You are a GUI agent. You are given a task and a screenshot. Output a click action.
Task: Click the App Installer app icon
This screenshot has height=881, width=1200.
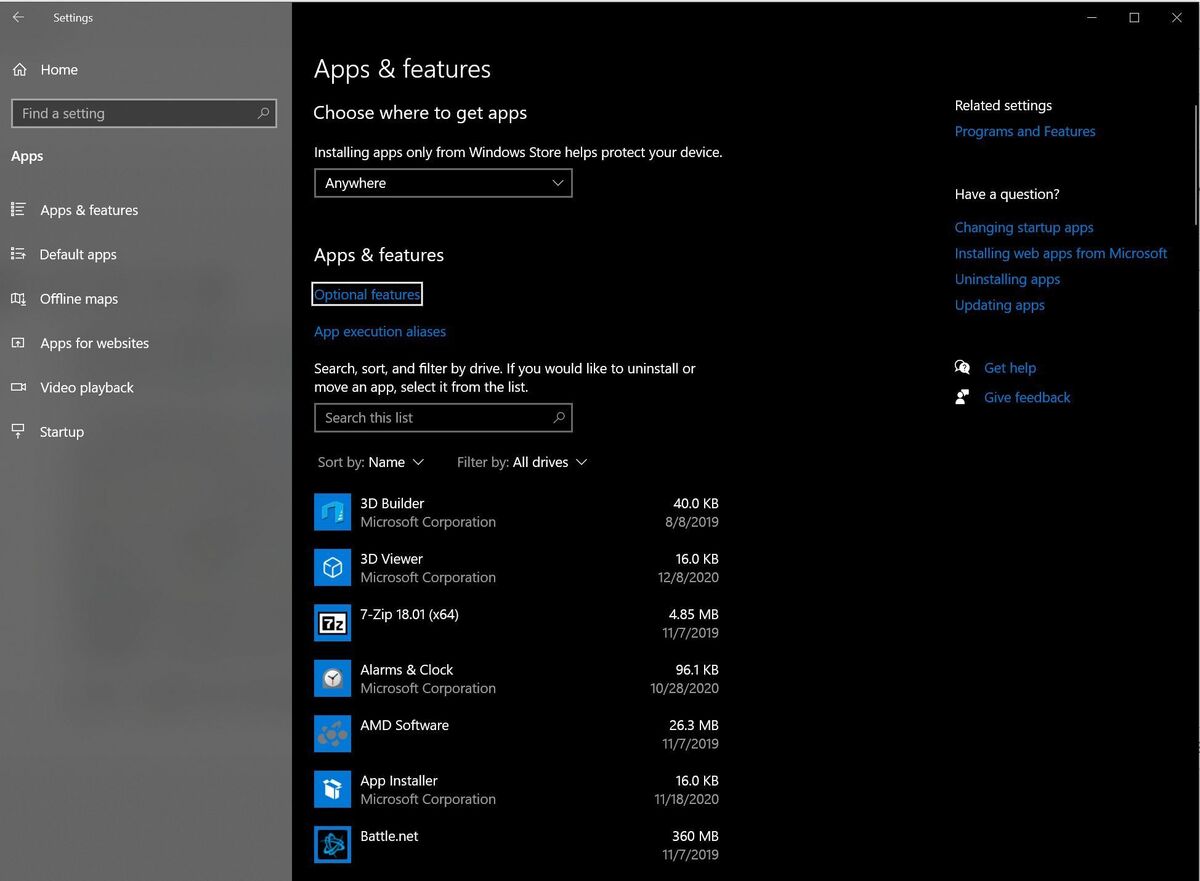[x=332, y=789]
